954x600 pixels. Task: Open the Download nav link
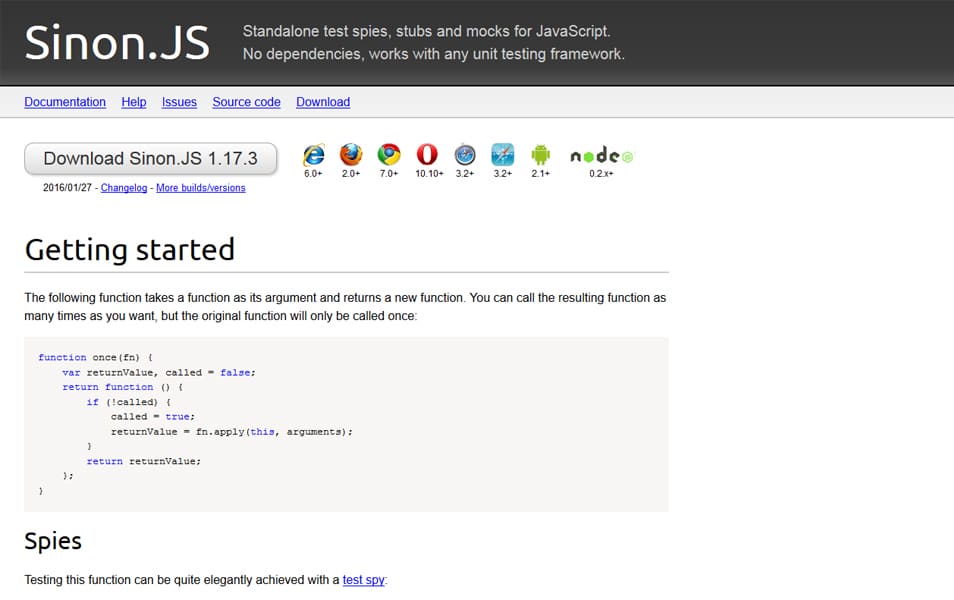pos(323,102)
